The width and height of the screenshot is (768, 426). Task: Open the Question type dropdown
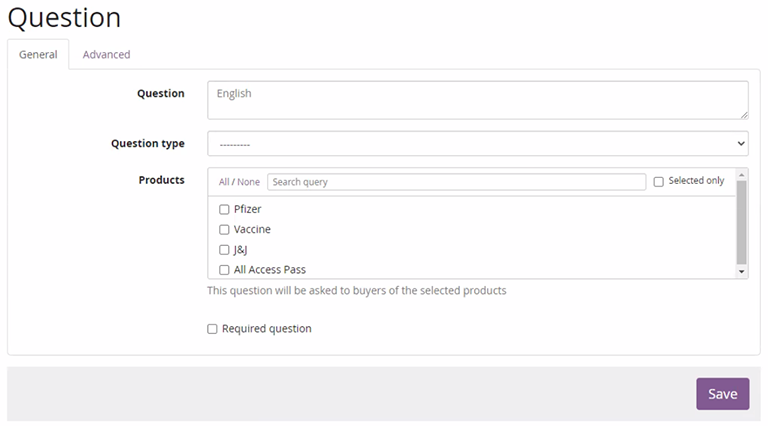pos(477,144)
